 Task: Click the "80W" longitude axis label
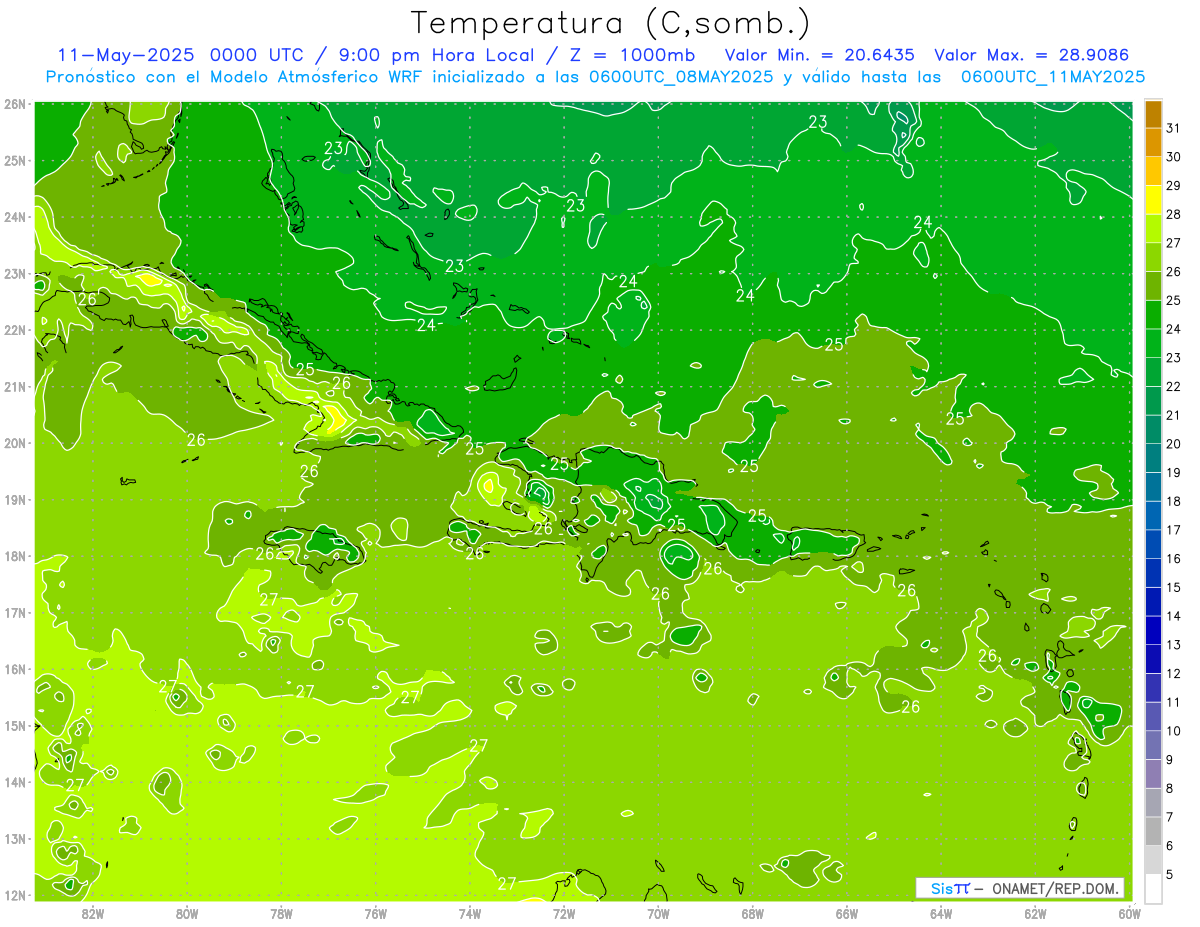pos(186,913)
